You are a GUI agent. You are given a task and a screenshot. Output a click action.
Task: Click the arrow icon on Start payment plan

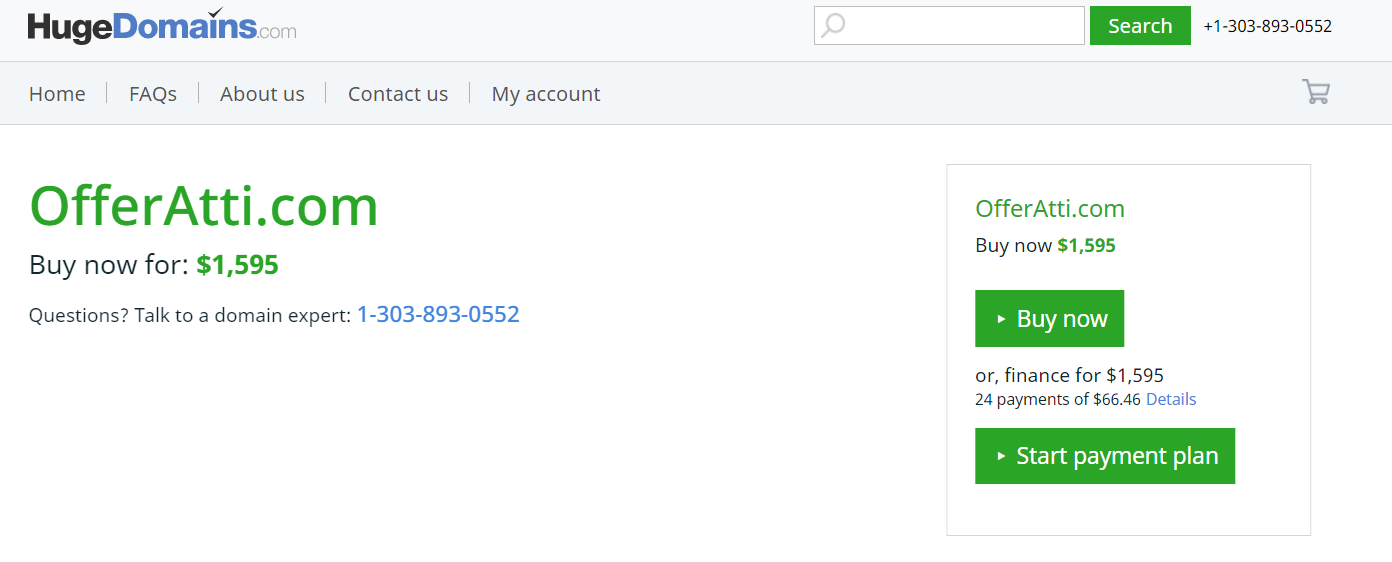point(1001,456)
